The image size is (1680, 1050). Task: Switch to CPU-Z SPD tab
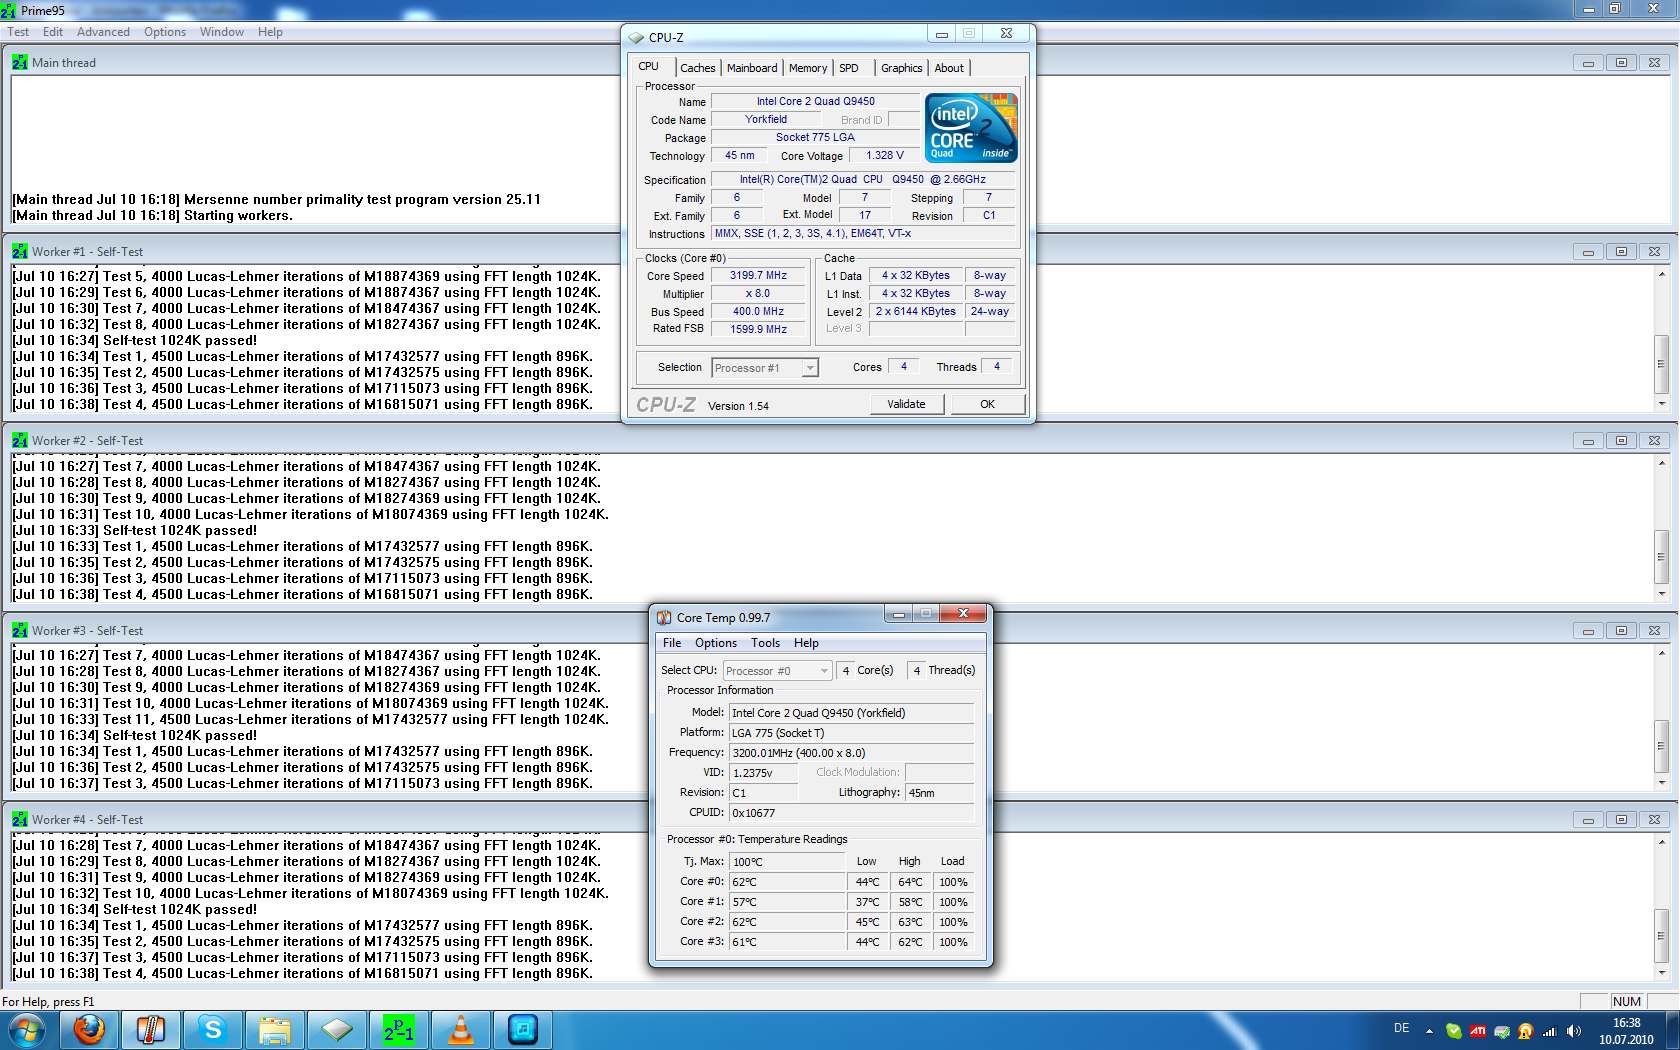click(849, 68)
